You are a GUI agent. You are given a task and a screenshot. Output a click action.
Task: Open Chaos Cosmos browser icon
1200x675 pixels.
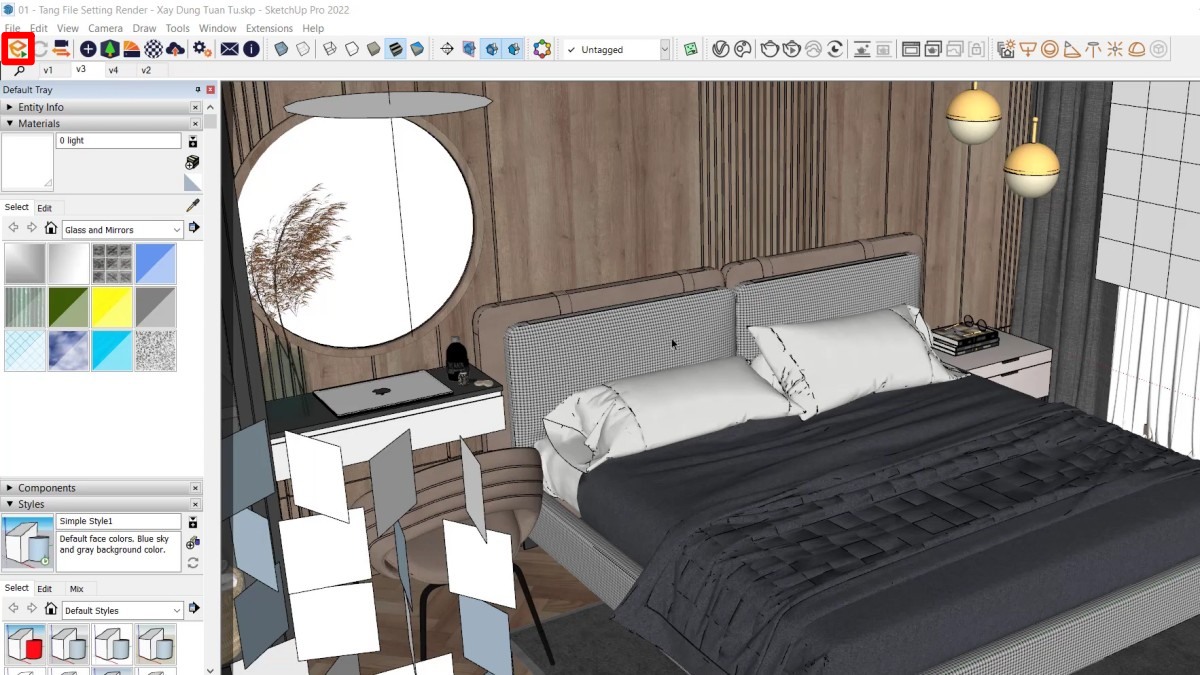pos(743,49)
